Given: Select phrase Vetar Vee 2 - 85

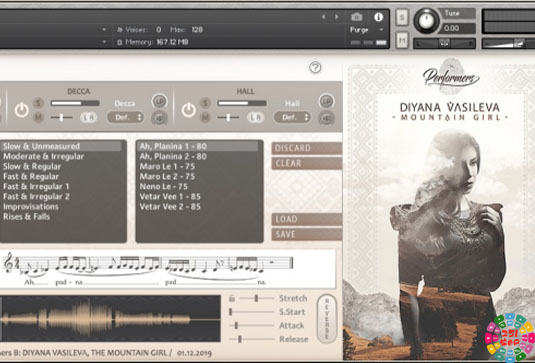Looking at the screenshot, I should (198, 207).
